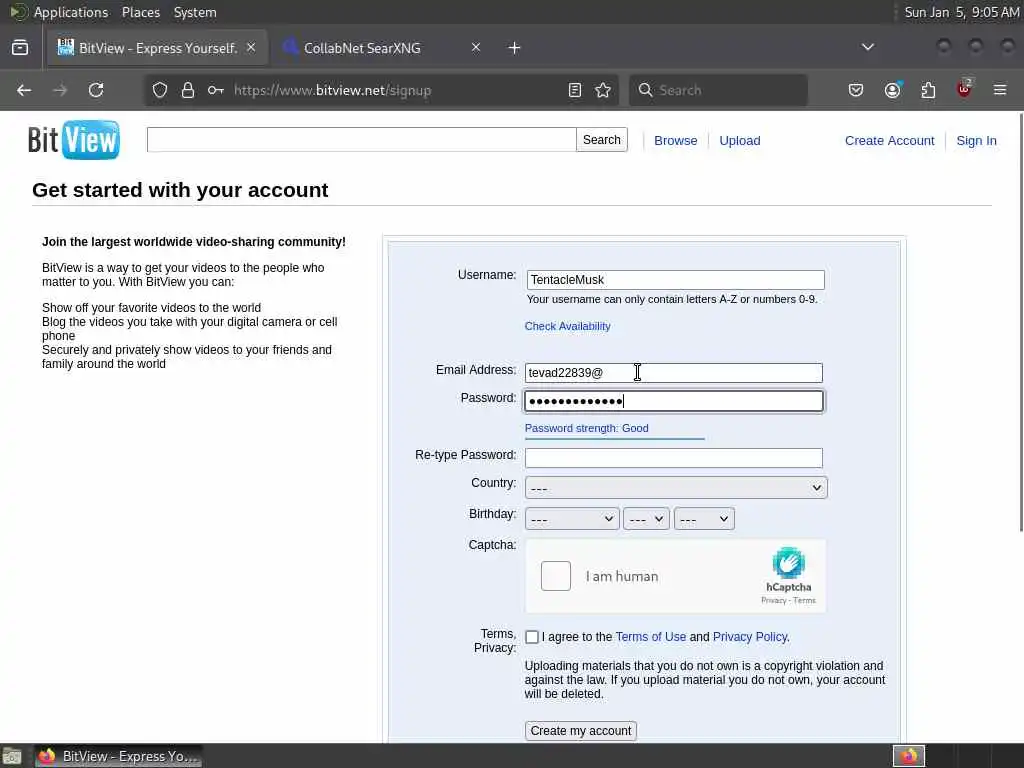Viewport: 1024px width, 768px height.
Task: Open Firefox hamburger application menu
Action: [1000, 90]
